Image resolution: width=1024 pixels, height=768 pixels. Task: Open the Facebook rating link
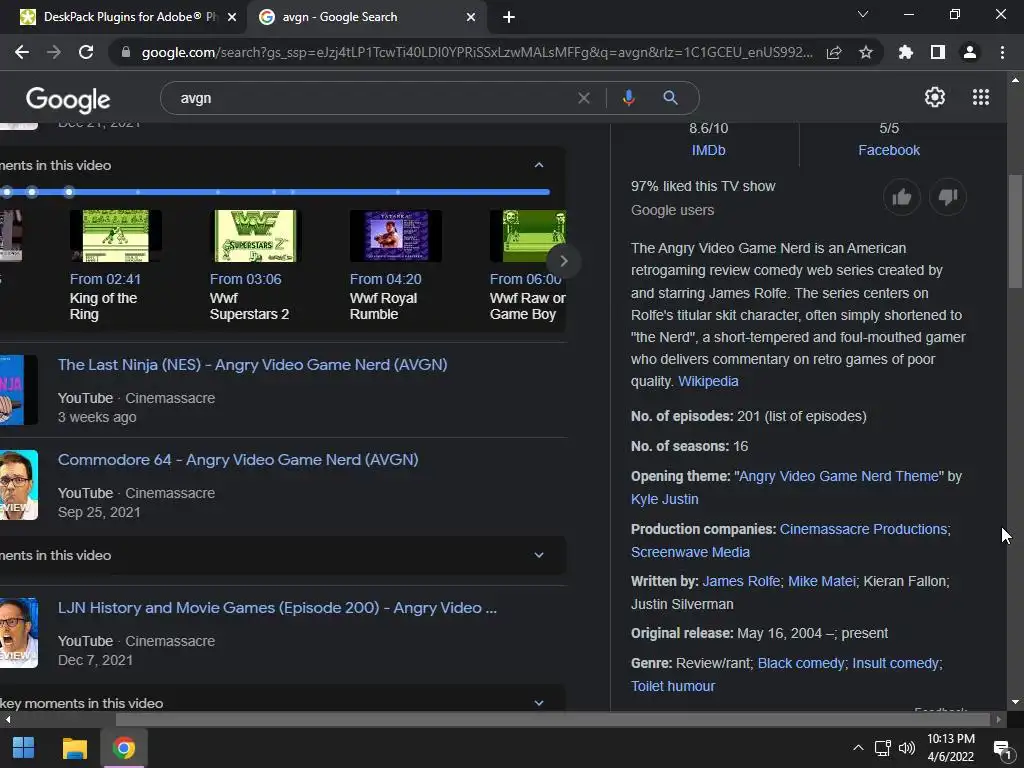pos(889,150)
